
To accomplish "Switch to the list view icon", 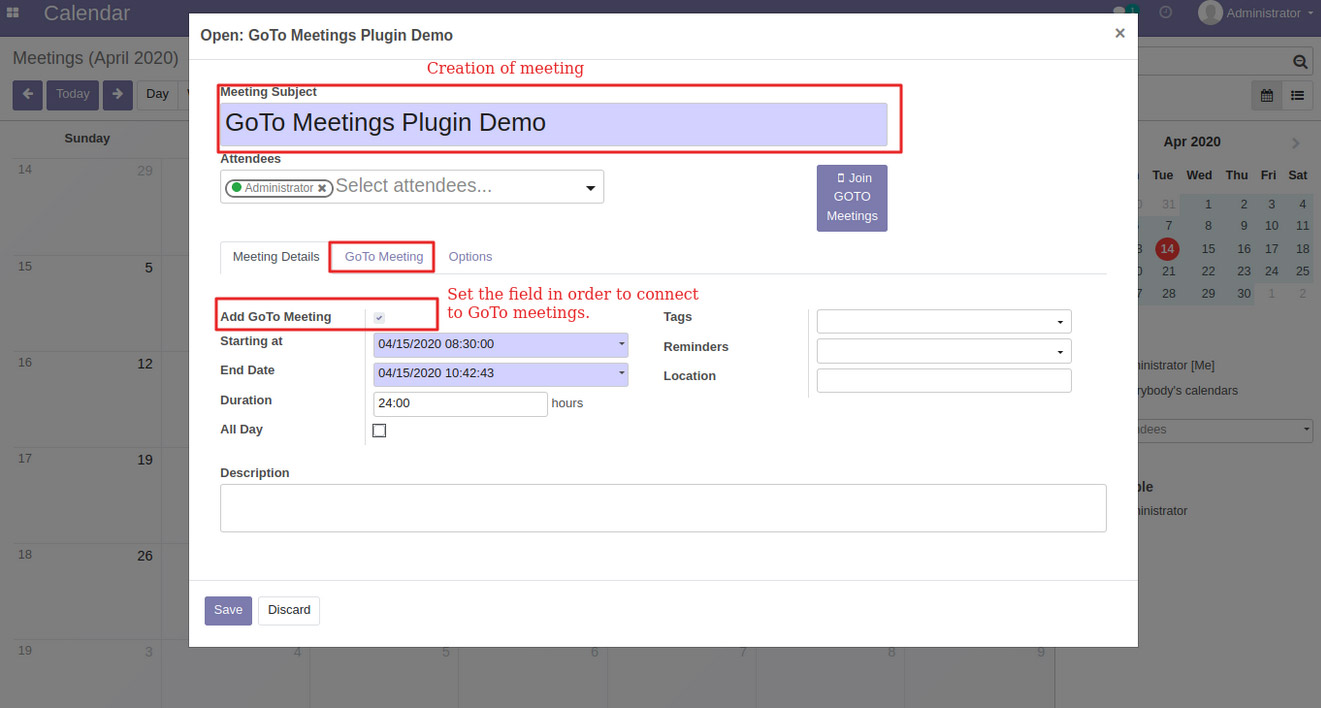I will click(x=1297, y=95).
